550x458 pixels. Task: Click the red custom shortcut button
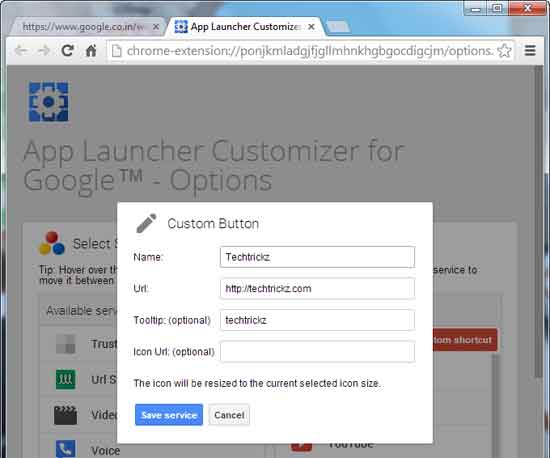pyautogui.click(x=465, y=340)
